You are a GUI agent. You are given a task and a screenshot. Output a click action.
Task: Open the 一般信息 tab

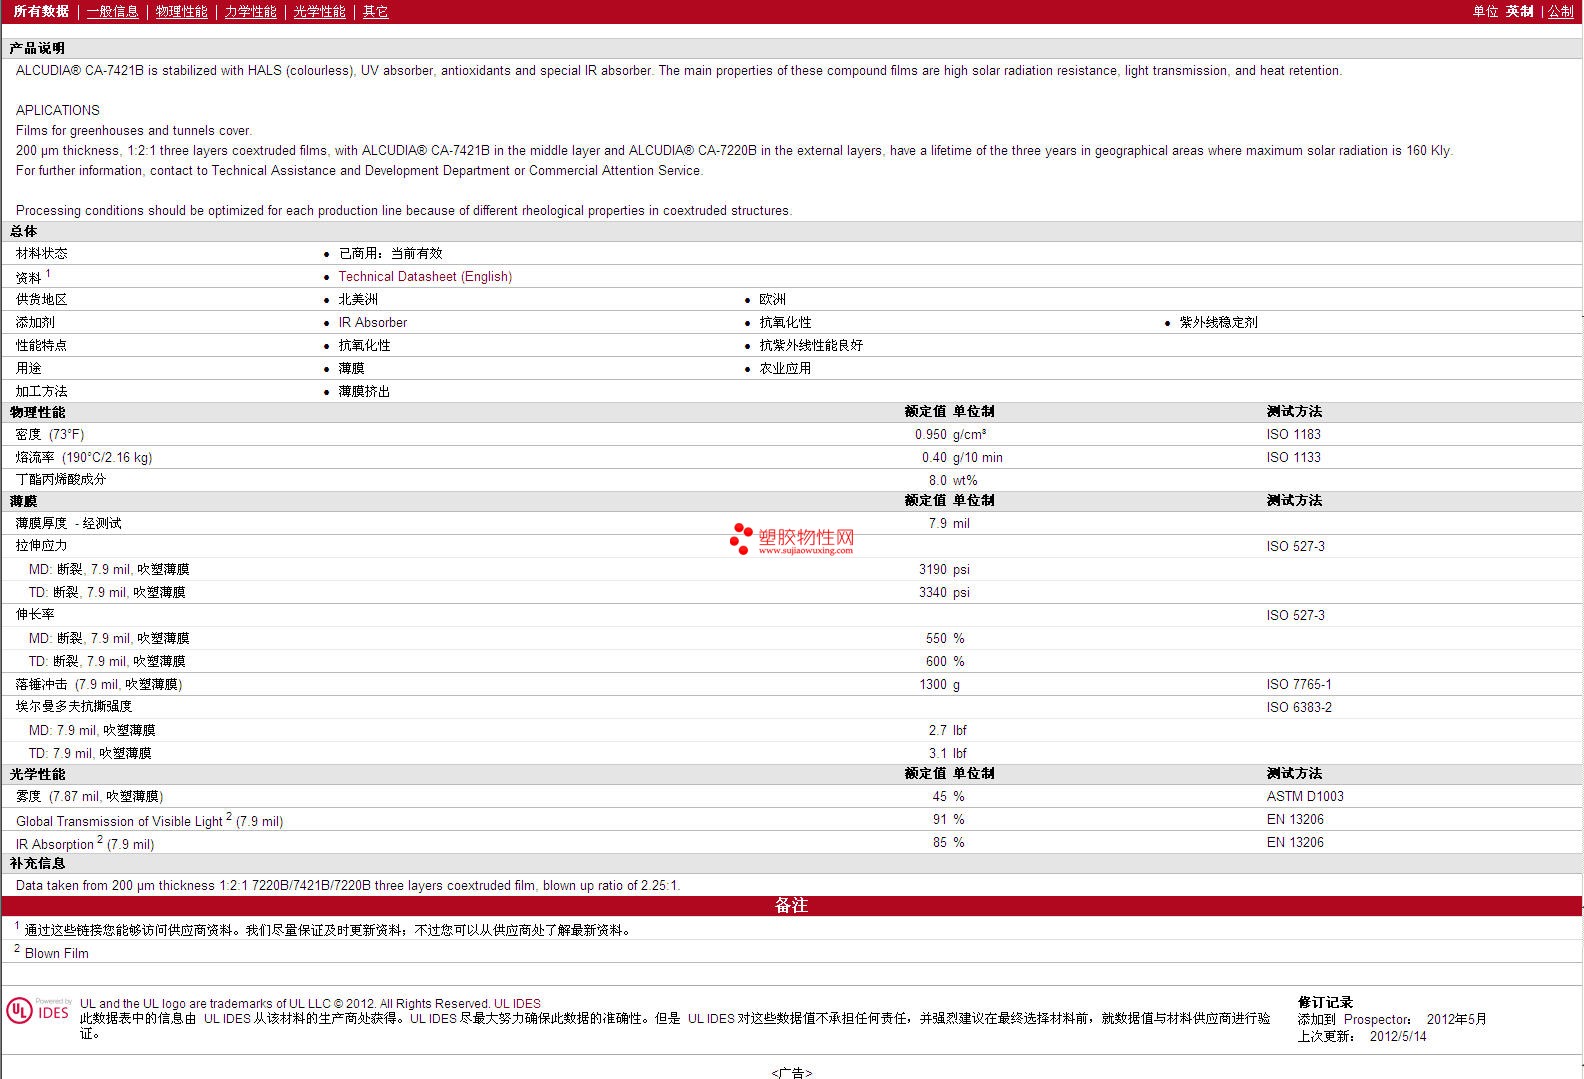point(112,12)
